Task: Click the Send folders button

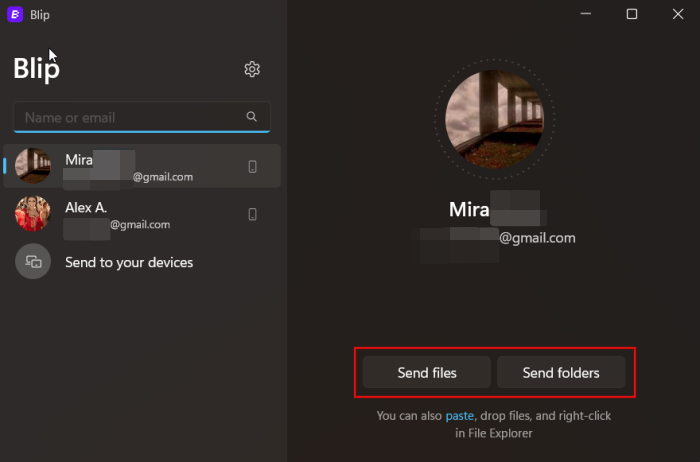Action: pos(561,372)
